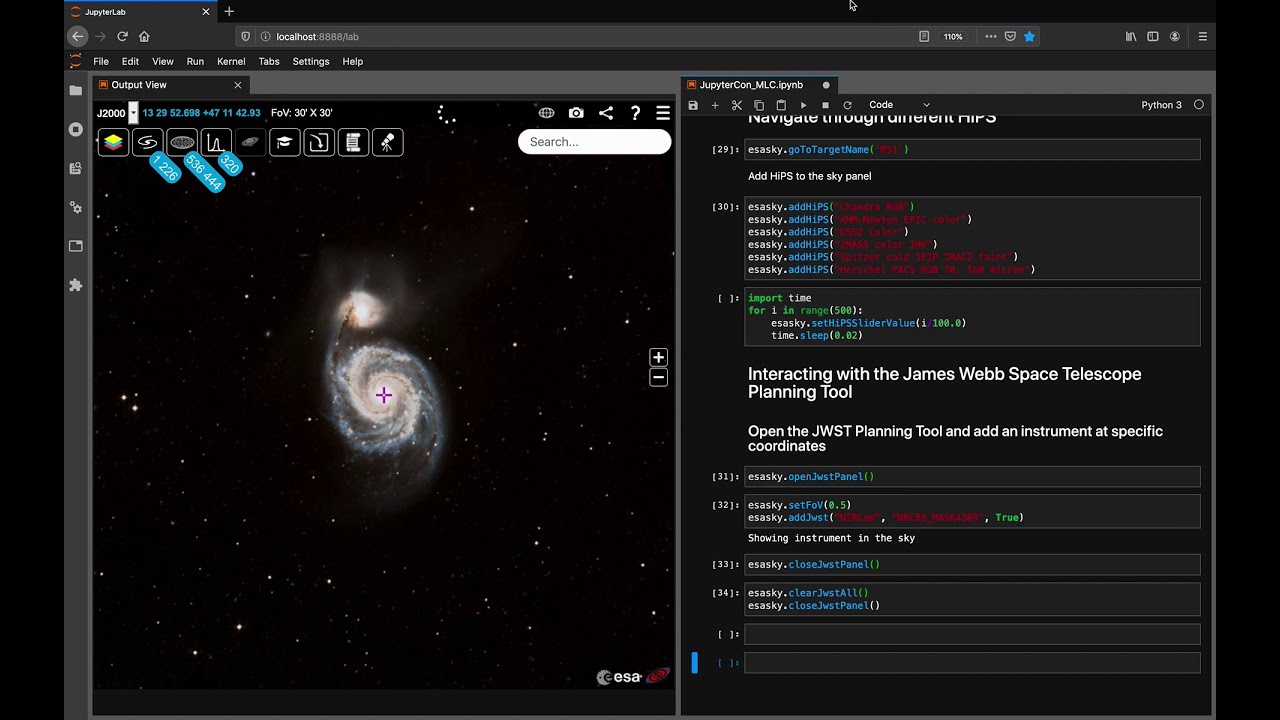Click the Python 3 kernel name
1280x720 pixels.
point(1161,105)
